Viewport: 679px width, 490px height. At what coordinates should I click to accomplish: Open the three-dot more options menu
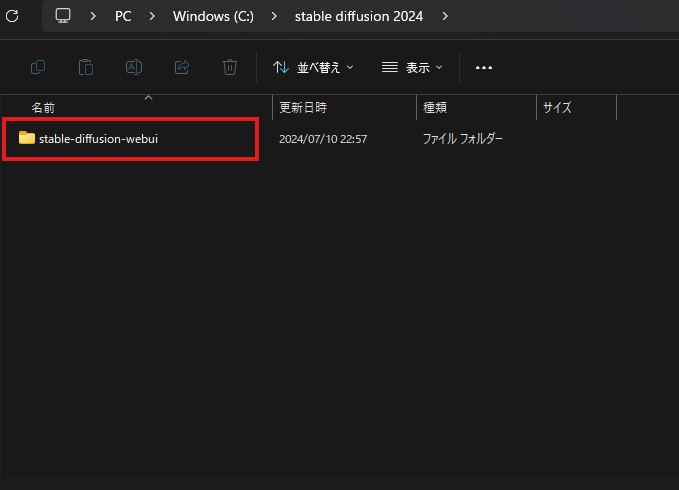point(484,67)
